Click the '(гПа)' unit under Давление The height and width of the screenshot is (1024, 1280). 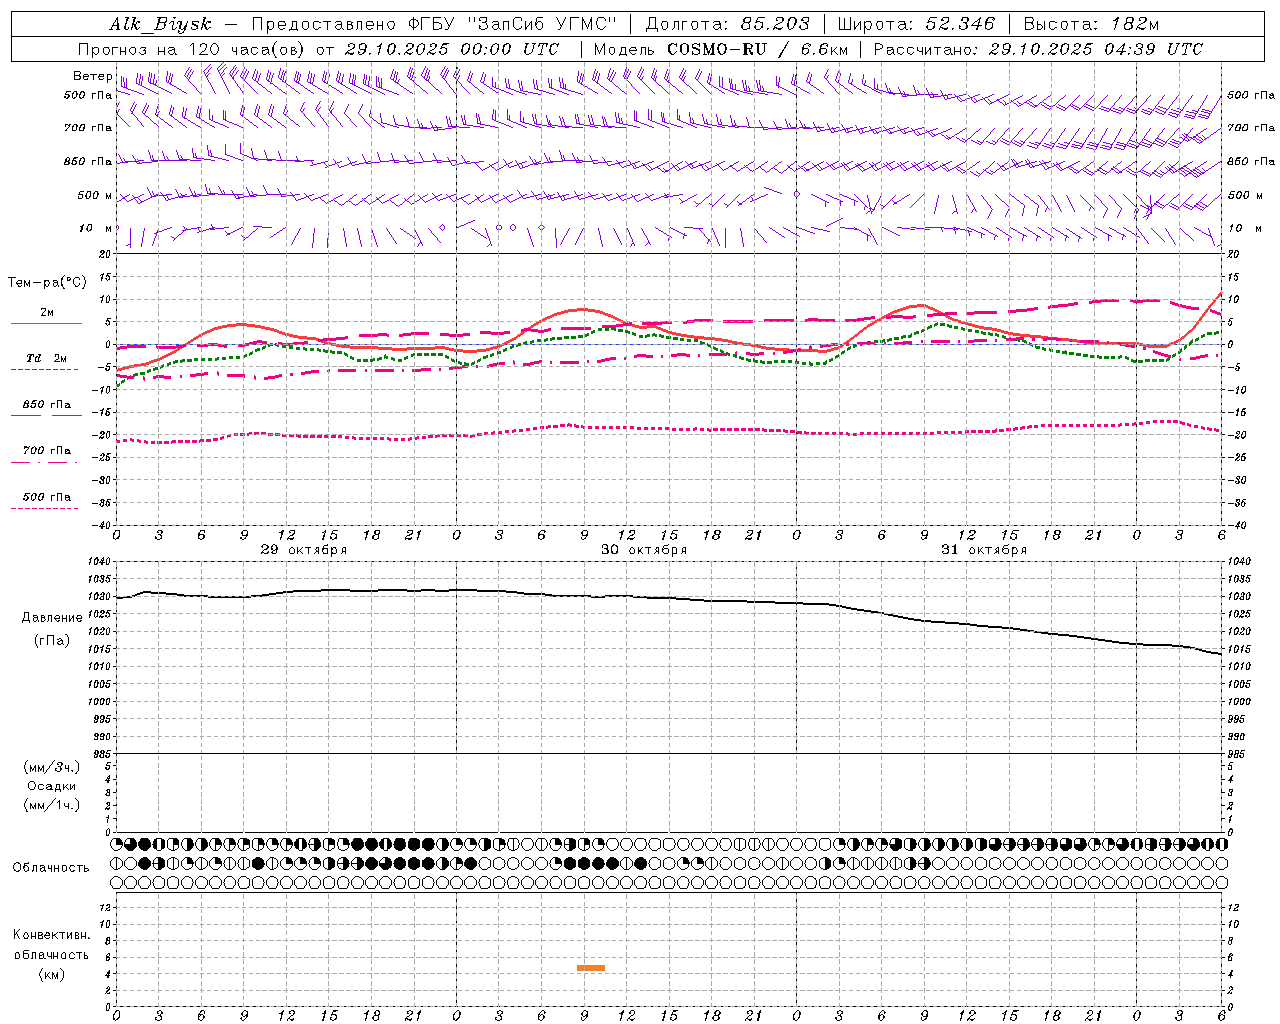click(x=52, y=641)
